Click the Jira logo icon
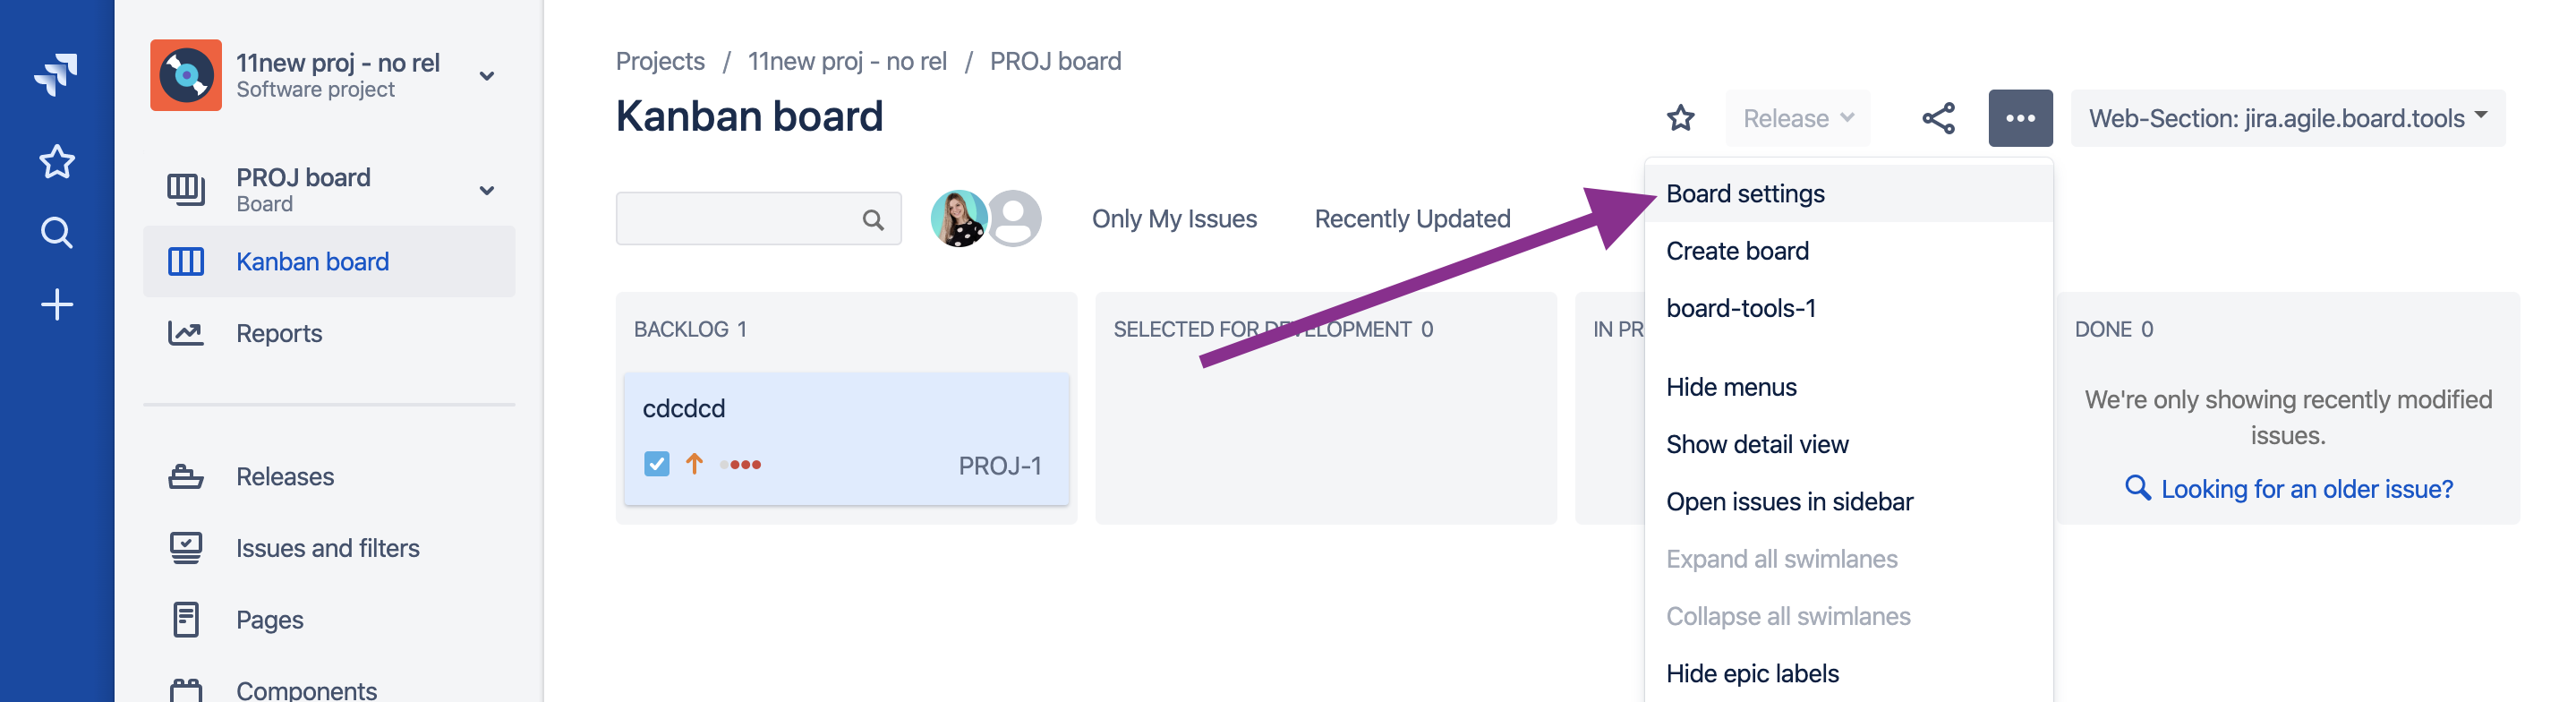This screenshot has width=2576, height=702. [56, 74]
